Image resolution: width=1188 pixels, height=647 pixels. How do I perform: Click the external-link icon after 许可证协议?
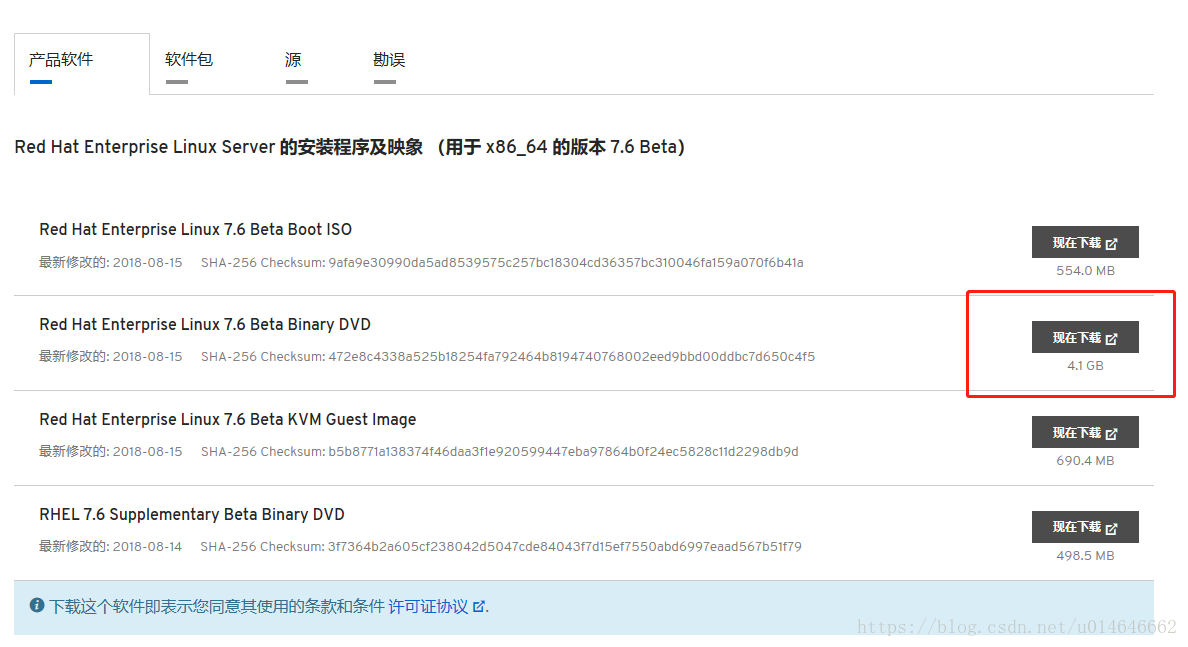[479, 607]
